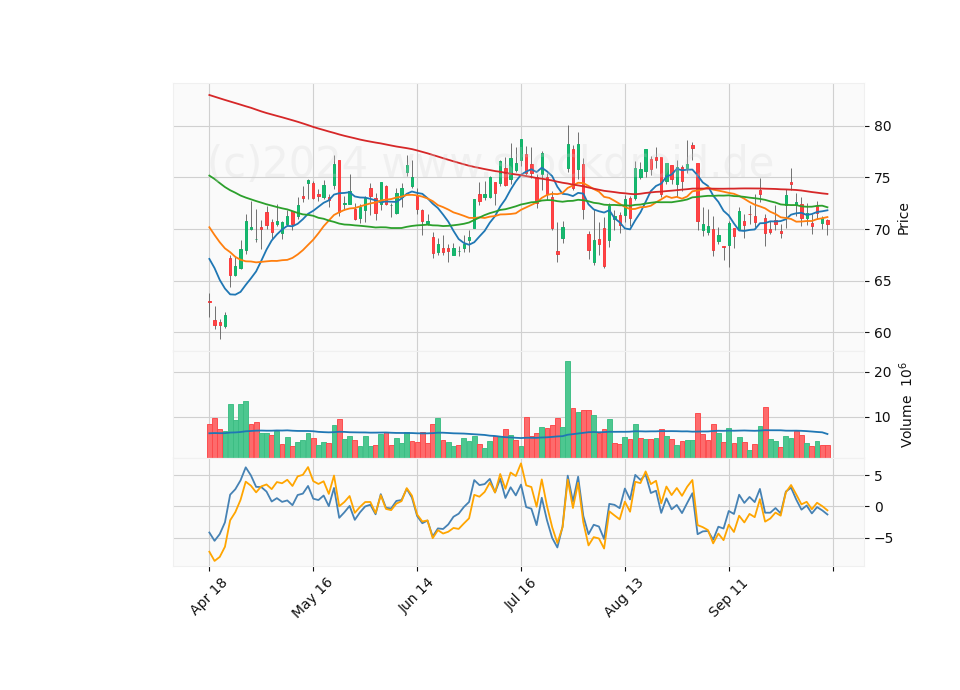Click the 20 volume axis value

click(883, 373)
